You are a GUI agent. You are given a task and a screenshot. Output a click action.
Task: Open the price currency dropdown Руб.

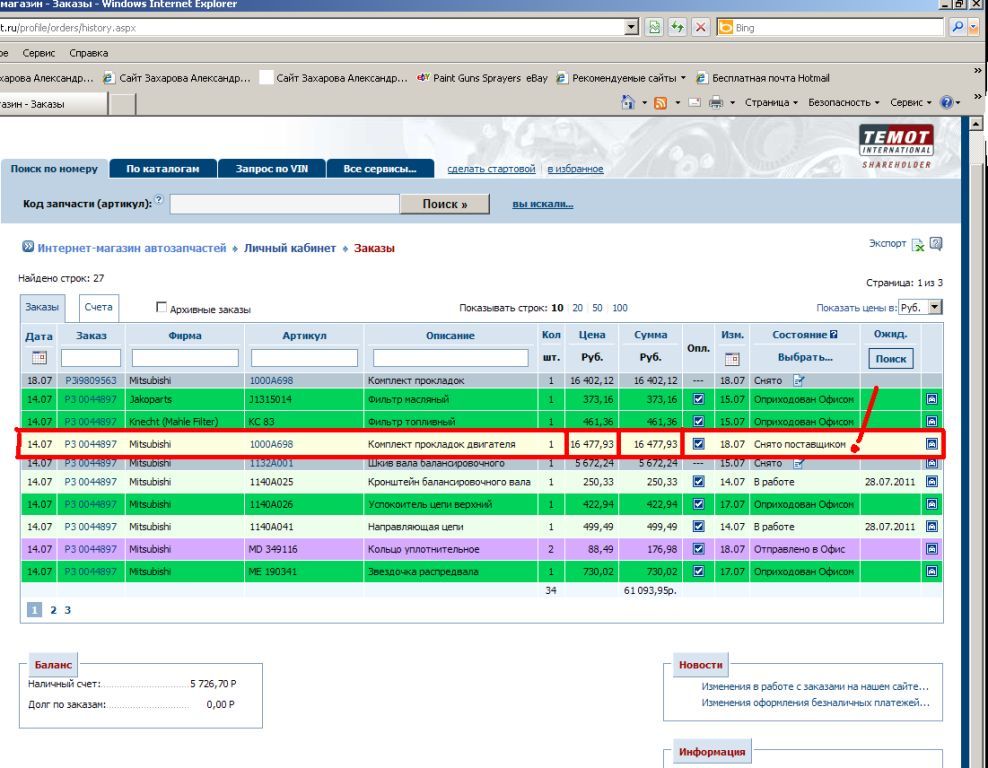[x=921, y=308]
